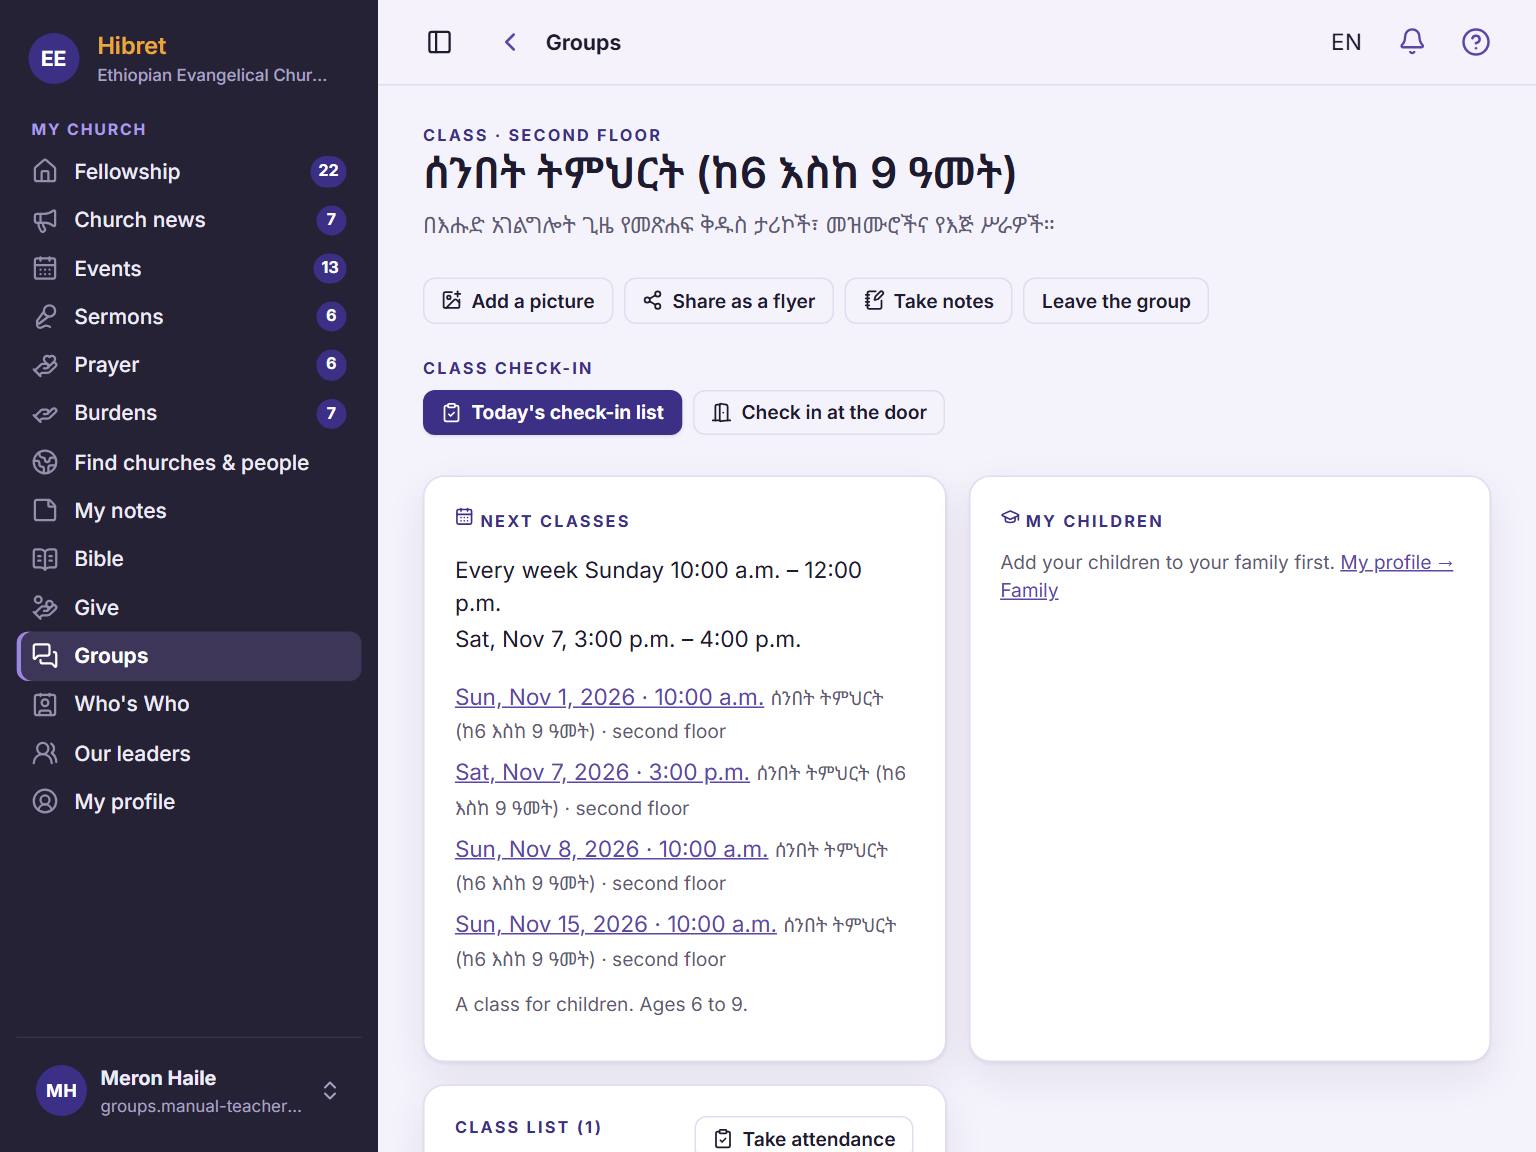
Task: Select Today's check-in list tab
Action: click(552, 412)
